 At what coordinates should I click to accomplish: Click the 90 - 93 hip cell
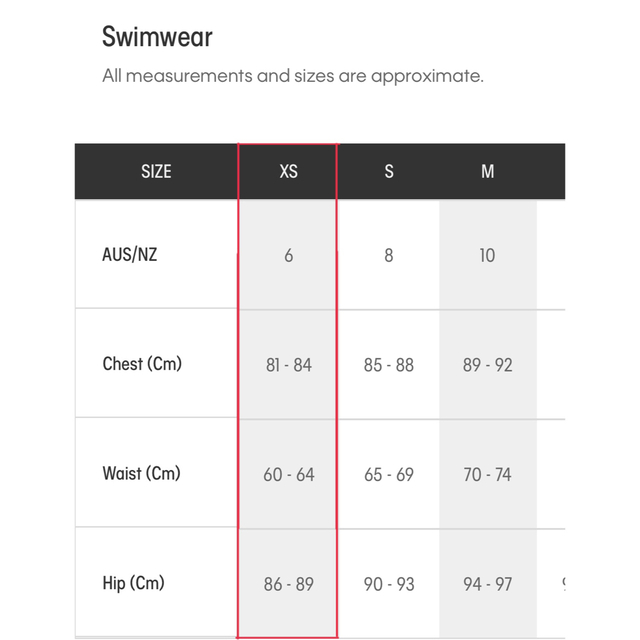click(388, 583)
